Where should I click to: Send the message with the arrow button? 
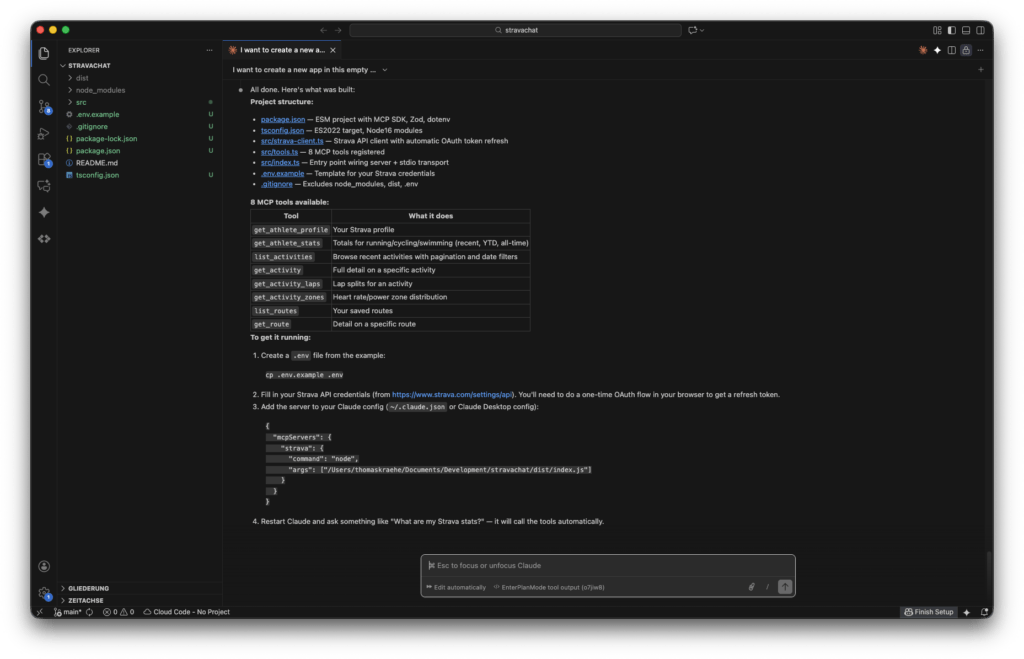(x=785, y=587)
